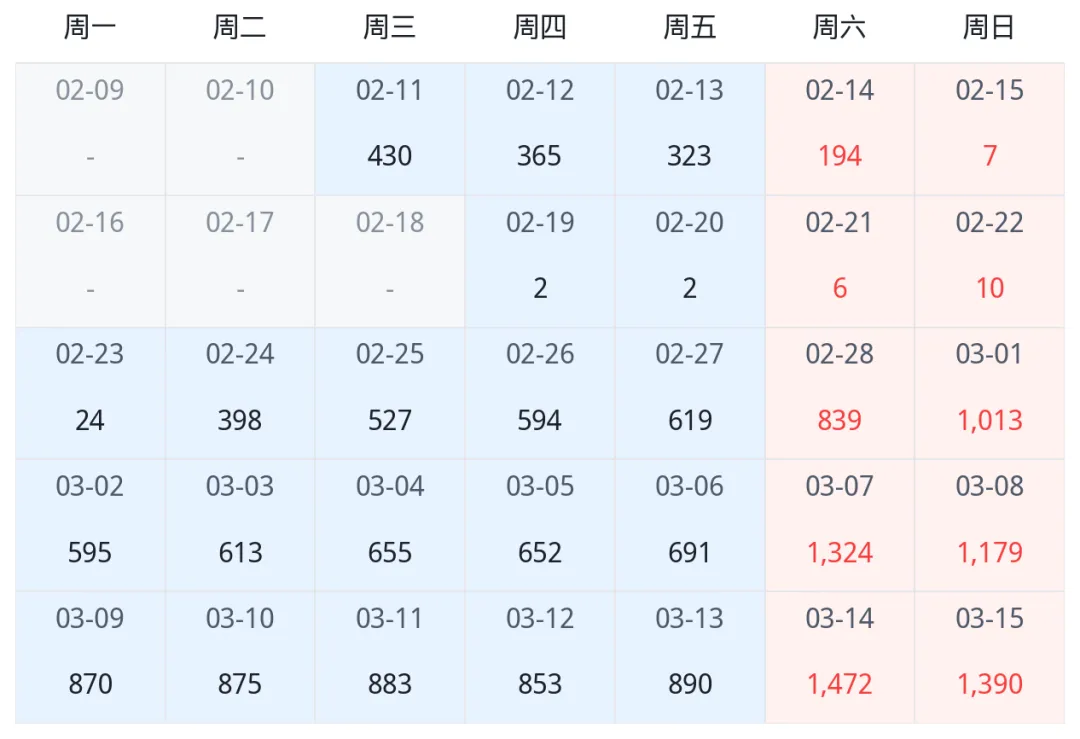Click the 周三 column header
1080x739 pixels.
(x=390, y=28)
